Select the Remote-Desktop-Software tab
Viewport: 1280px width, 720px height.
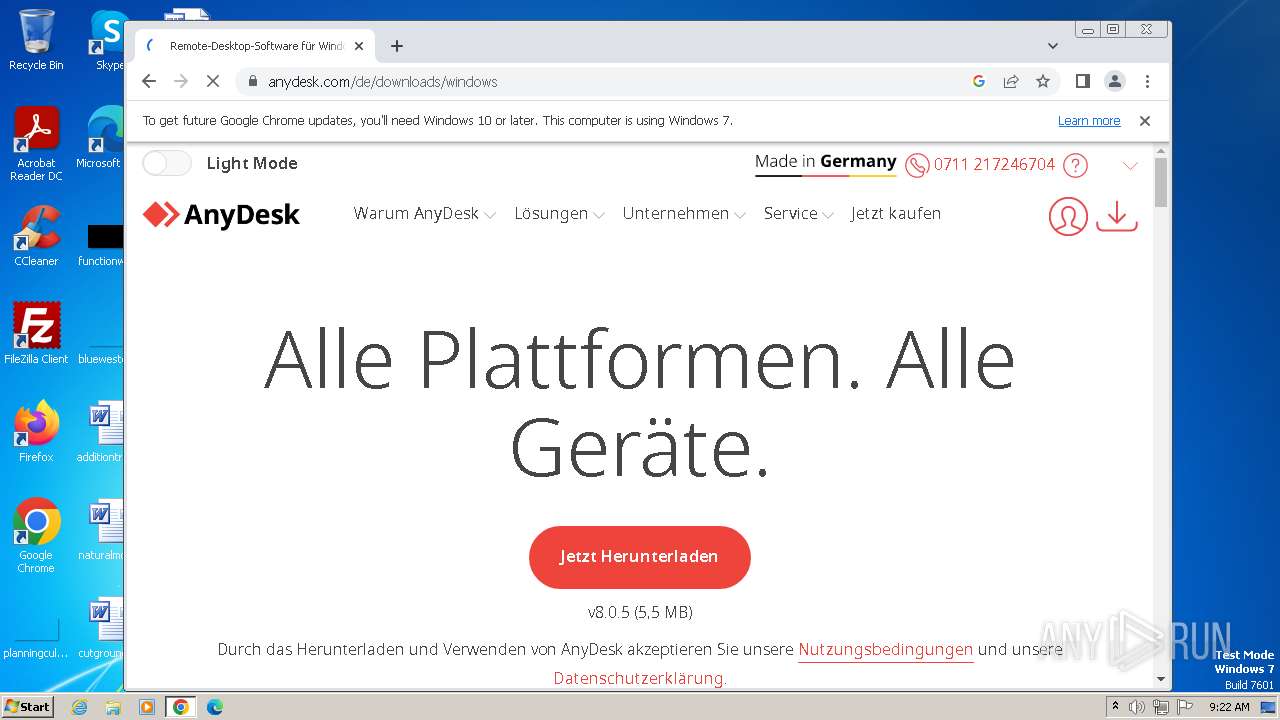tap(255, 46)
